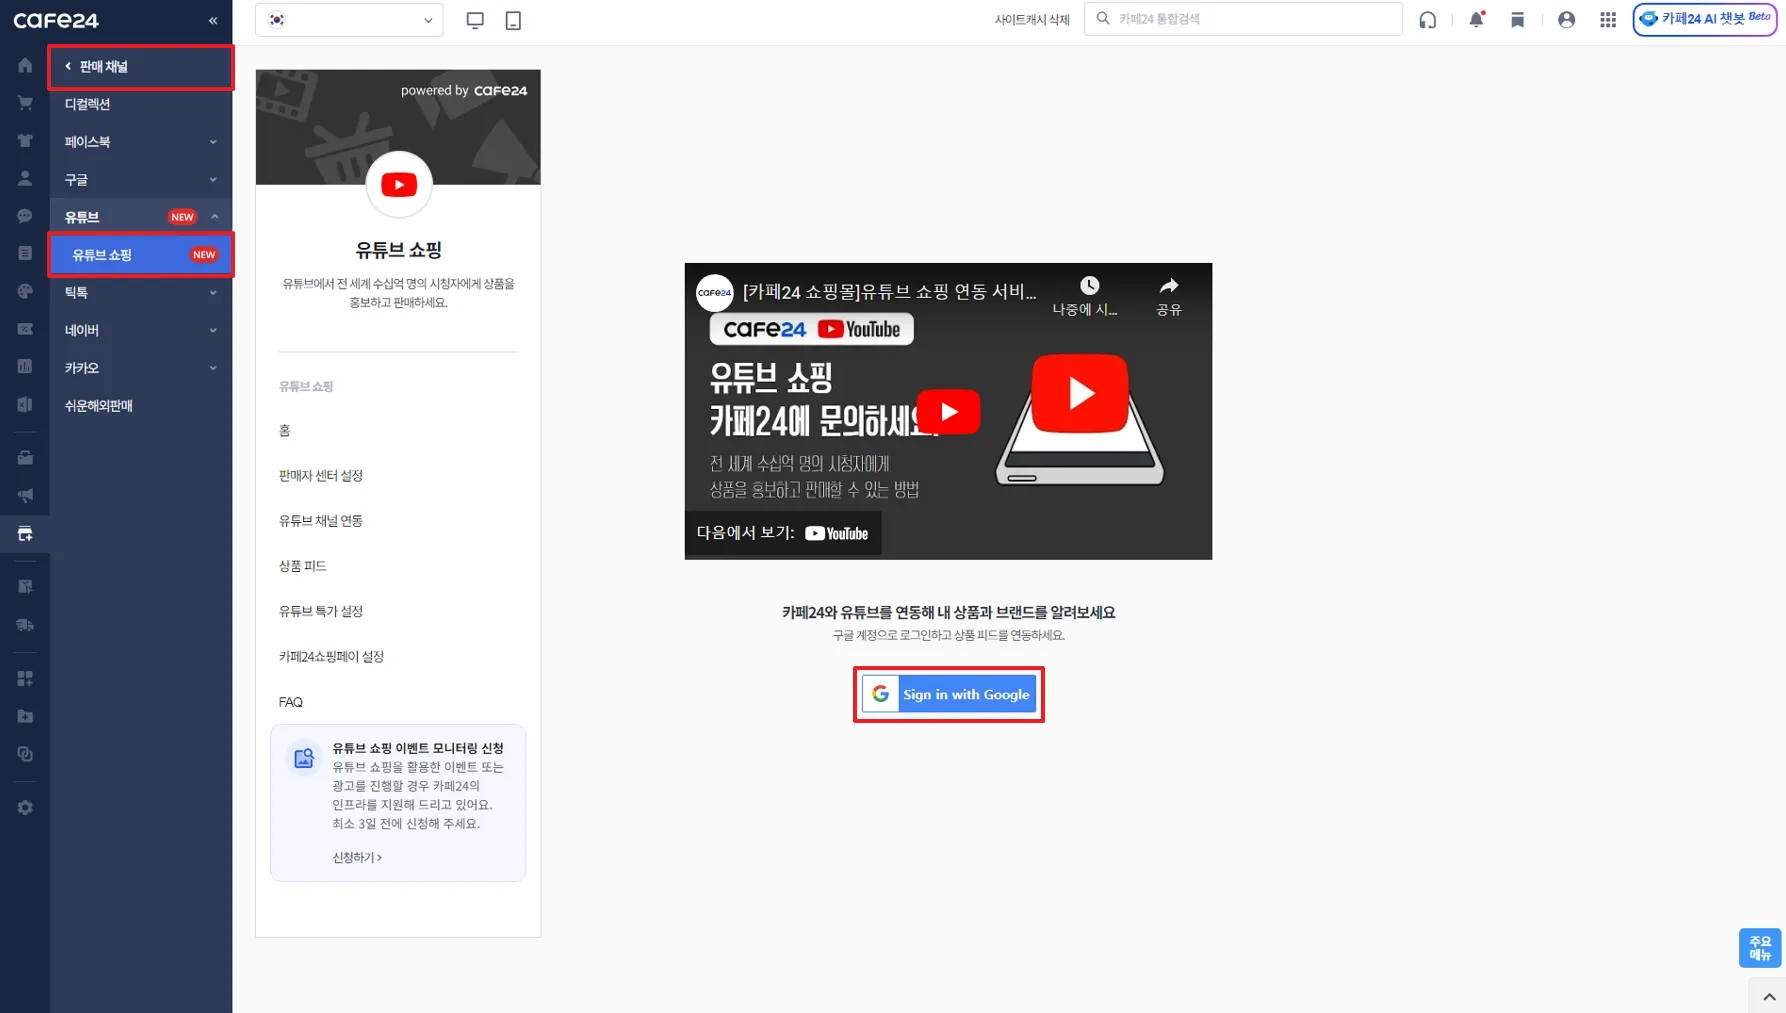Open the t-shirt products icon
This screenshot has width=1786, height=1013.
[x=25, y=141]
